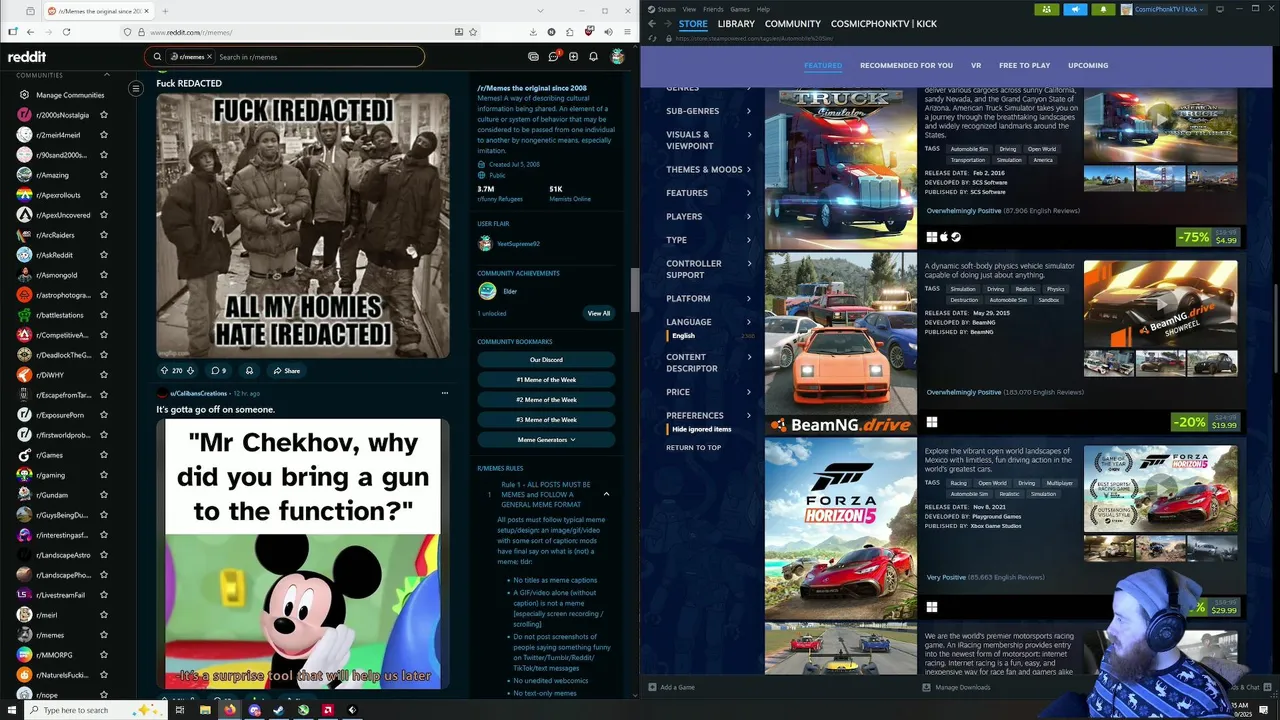Click the Reddit page vertical scrollbar
1280x720 pixels.
pyautogui.click(x=634, y=290)
